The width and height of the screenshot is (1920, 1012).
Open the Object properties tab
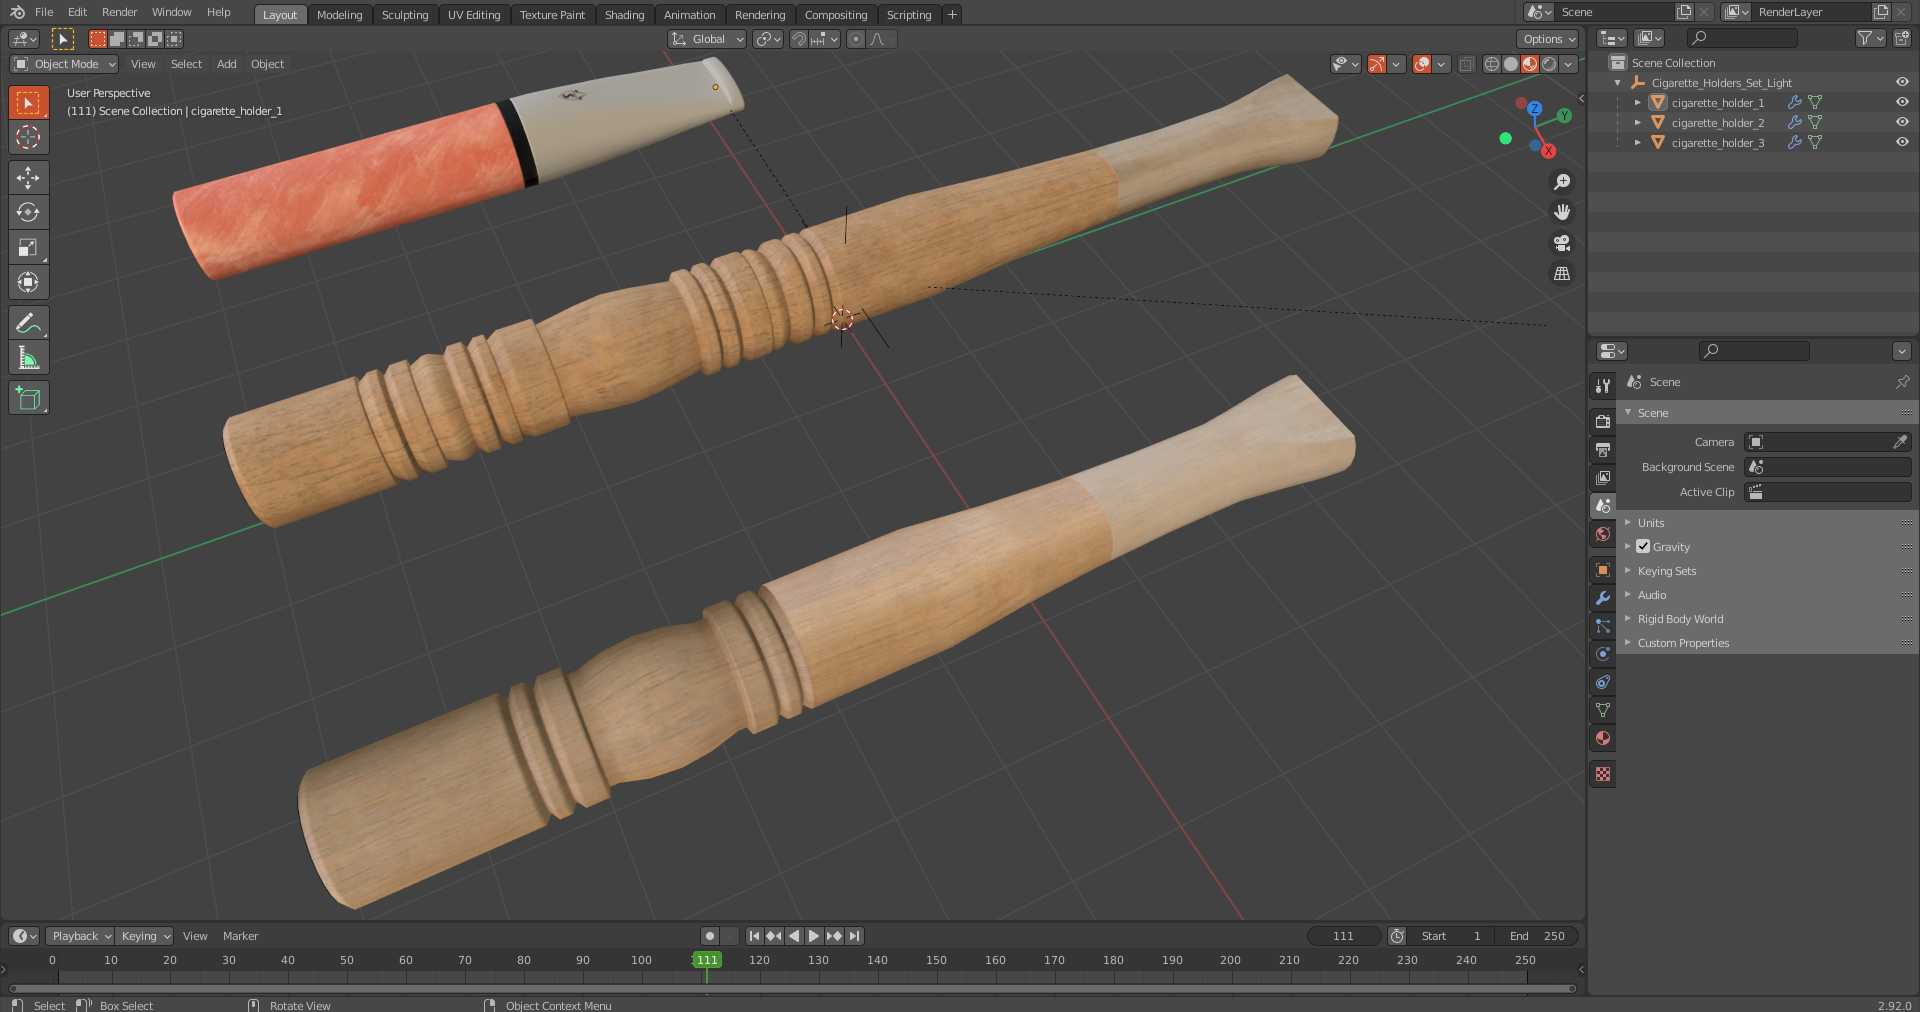[x=1603, y=569]
